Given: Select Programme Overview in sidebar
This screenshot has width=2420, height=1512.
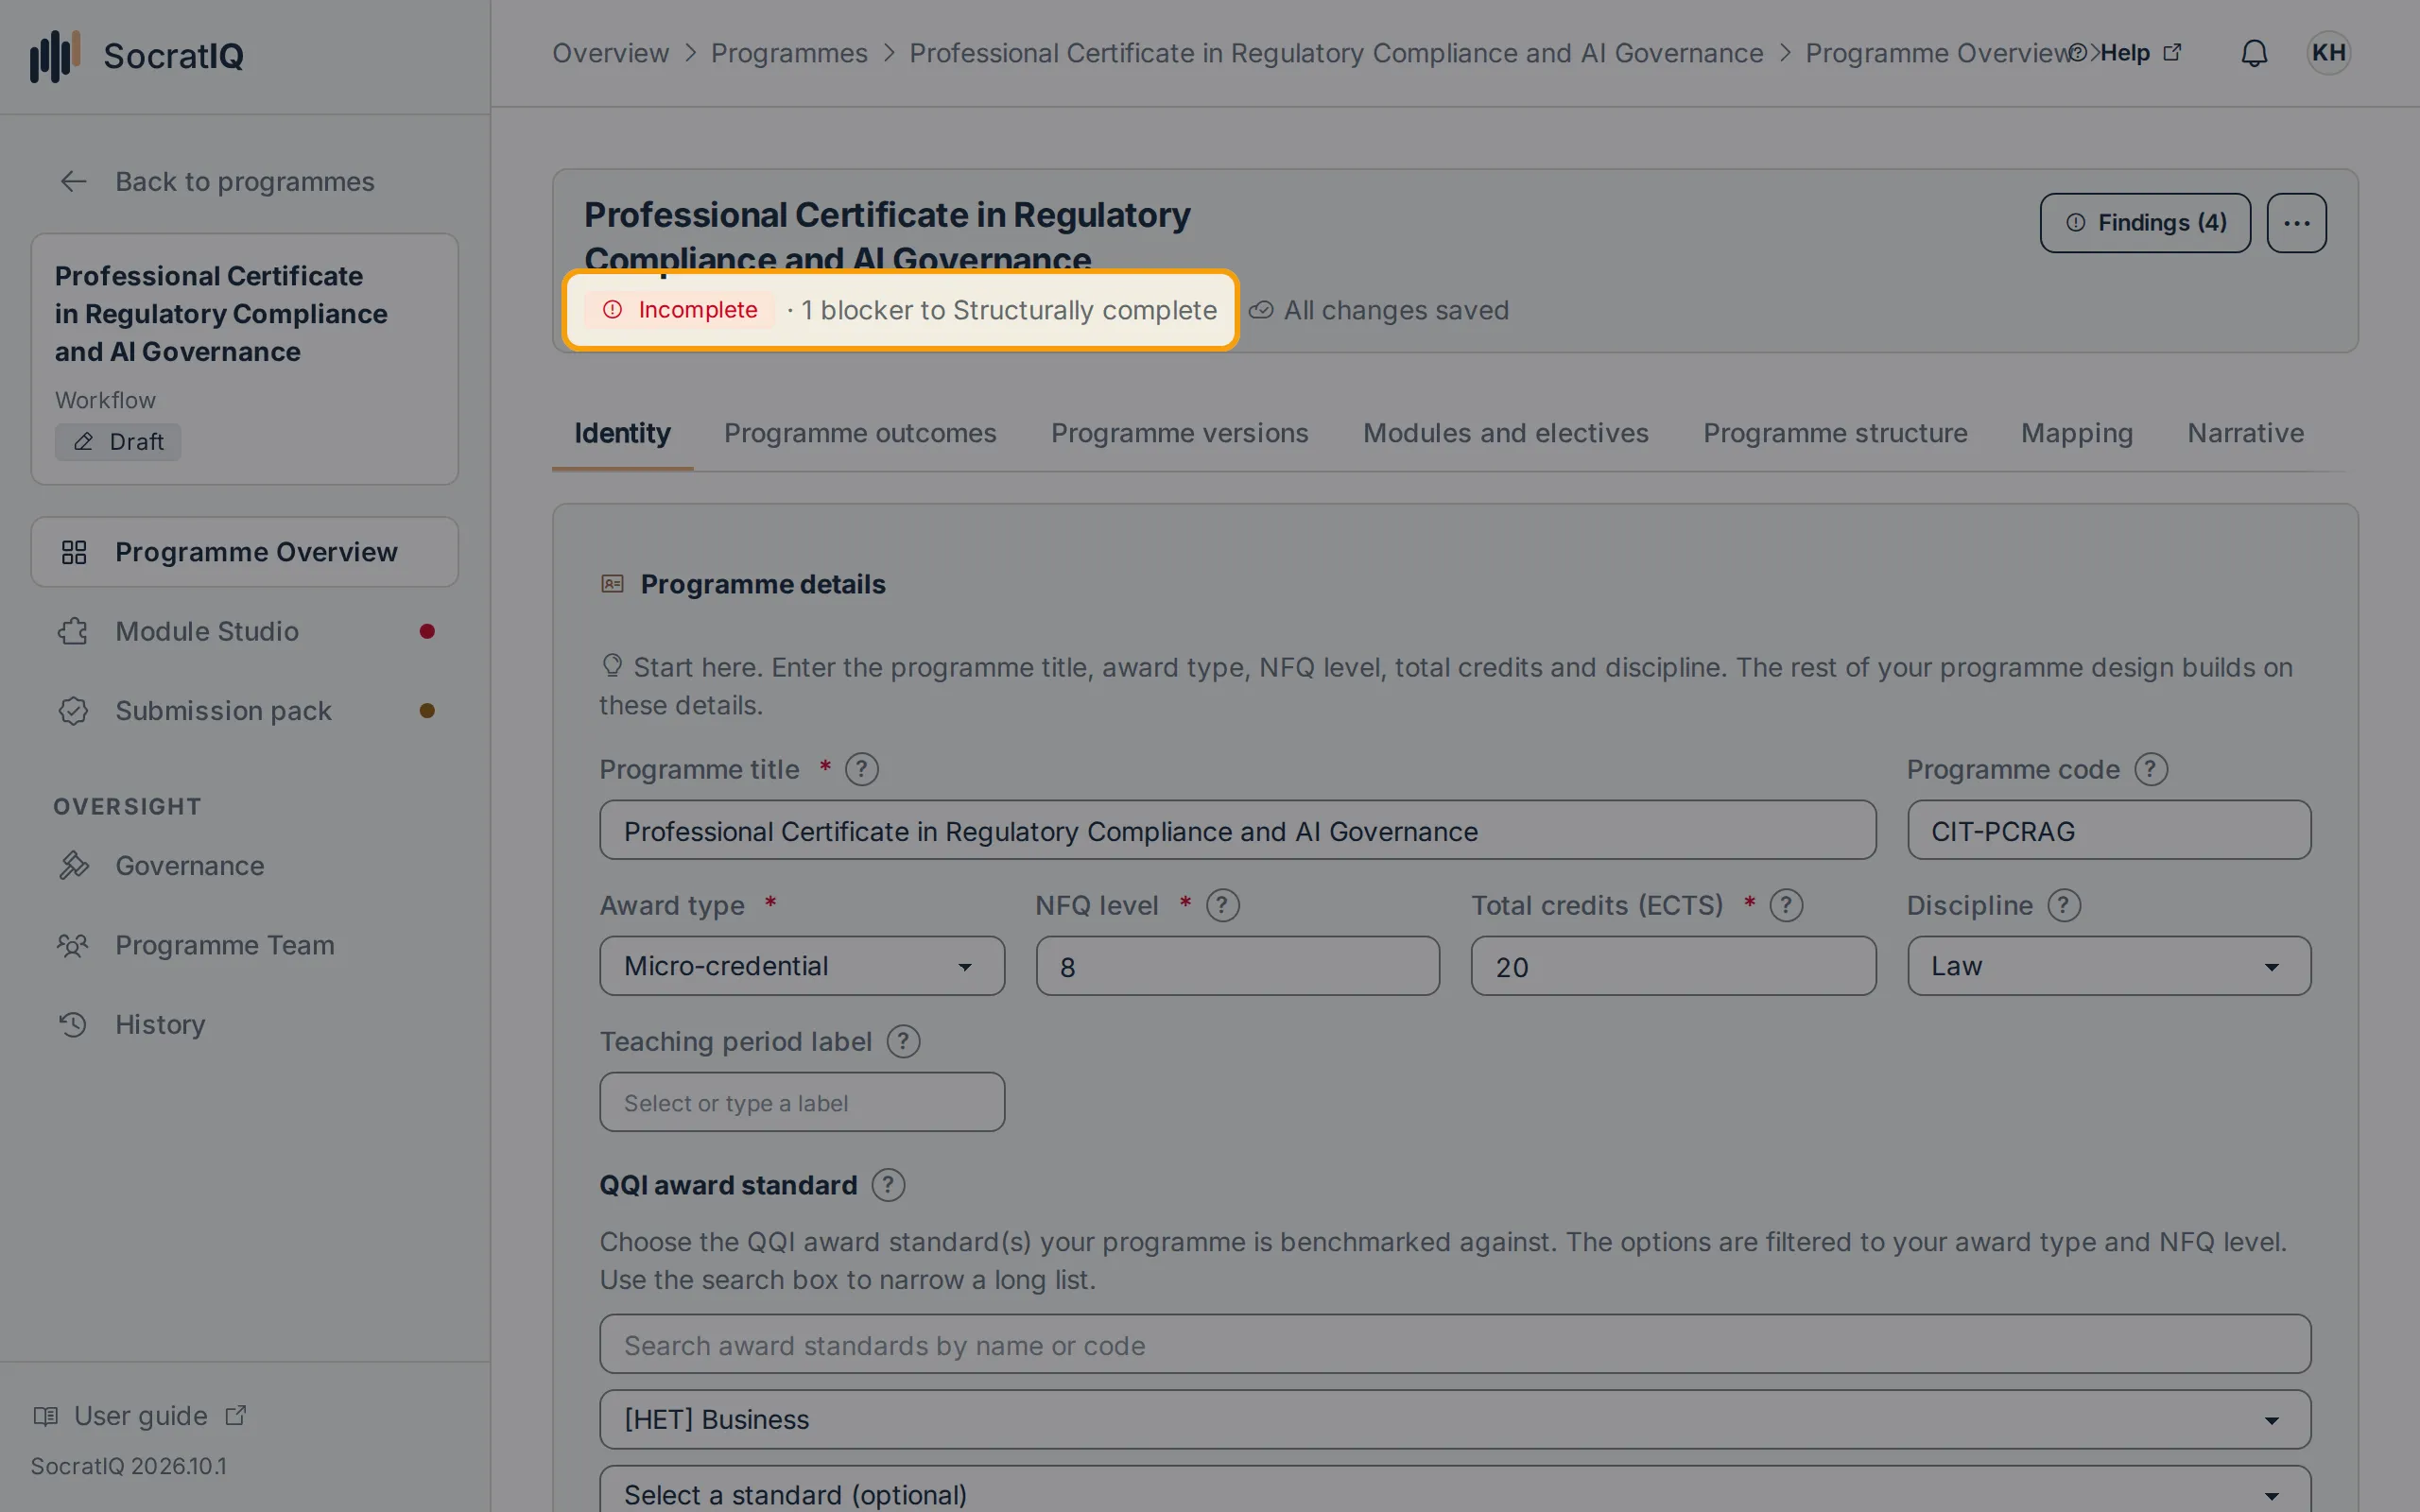Looking at the screenshot, I should [x=244, y=552].
